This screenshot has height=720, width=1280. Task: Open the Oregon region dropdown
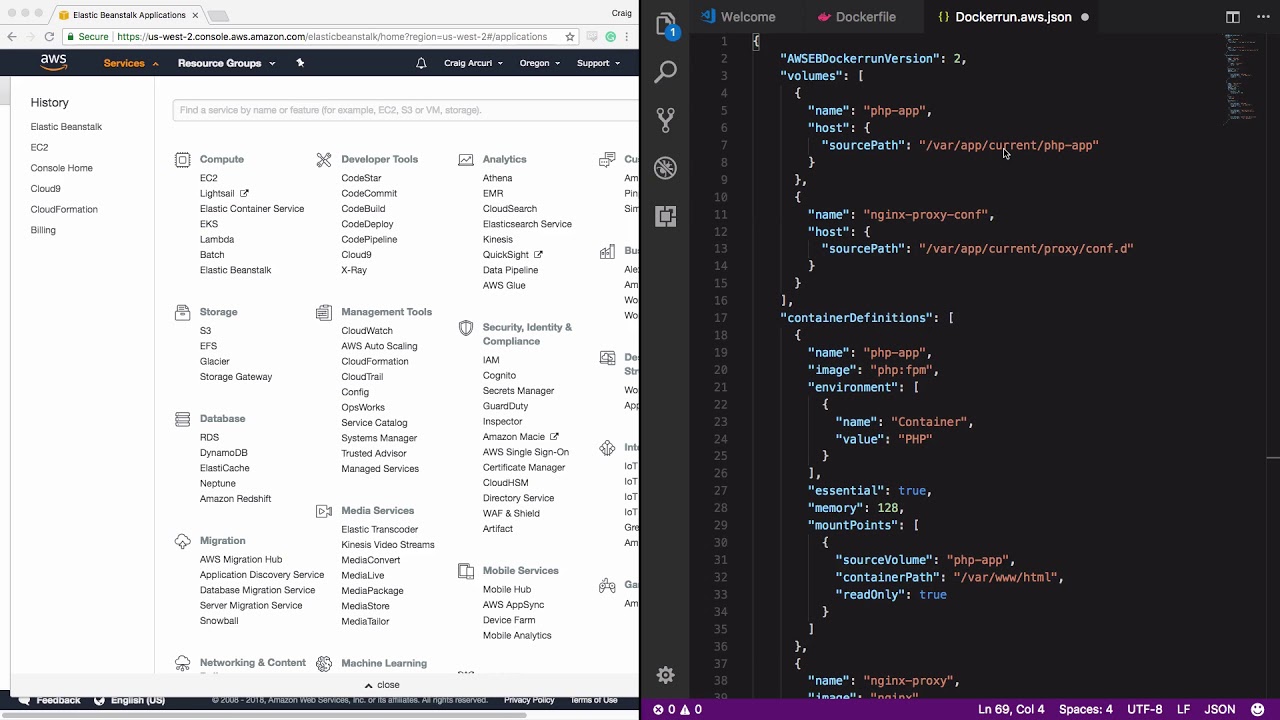(539, 63)
